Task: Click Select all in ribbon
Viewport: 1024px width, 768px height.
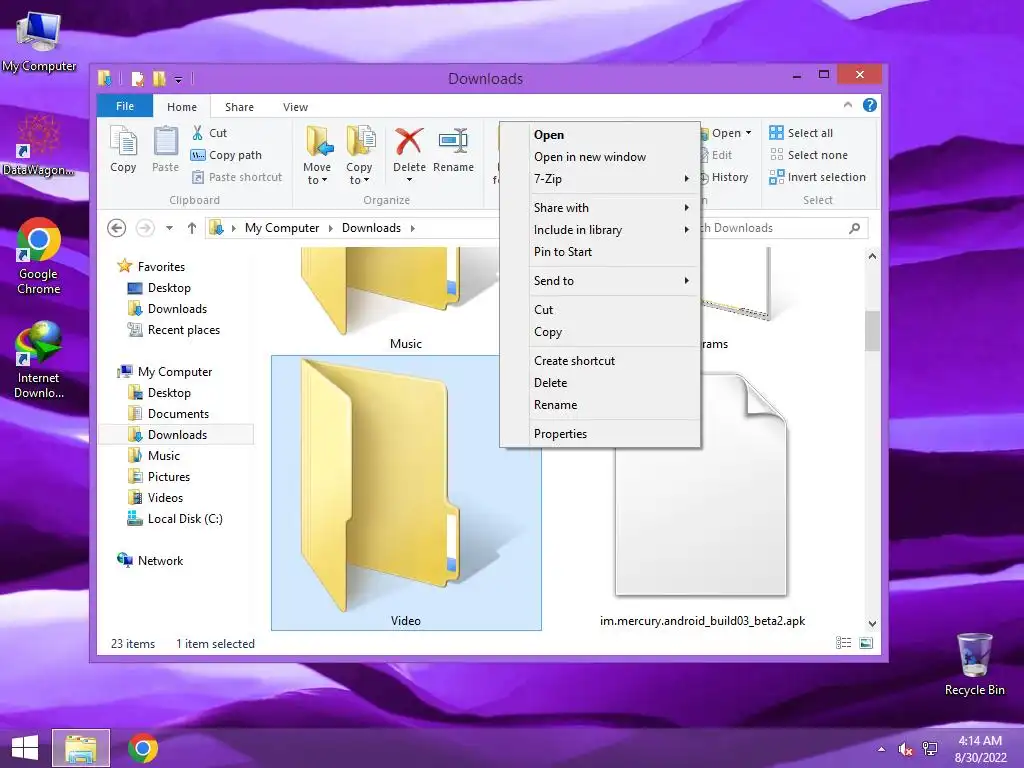Action: (x=801, y=133)
